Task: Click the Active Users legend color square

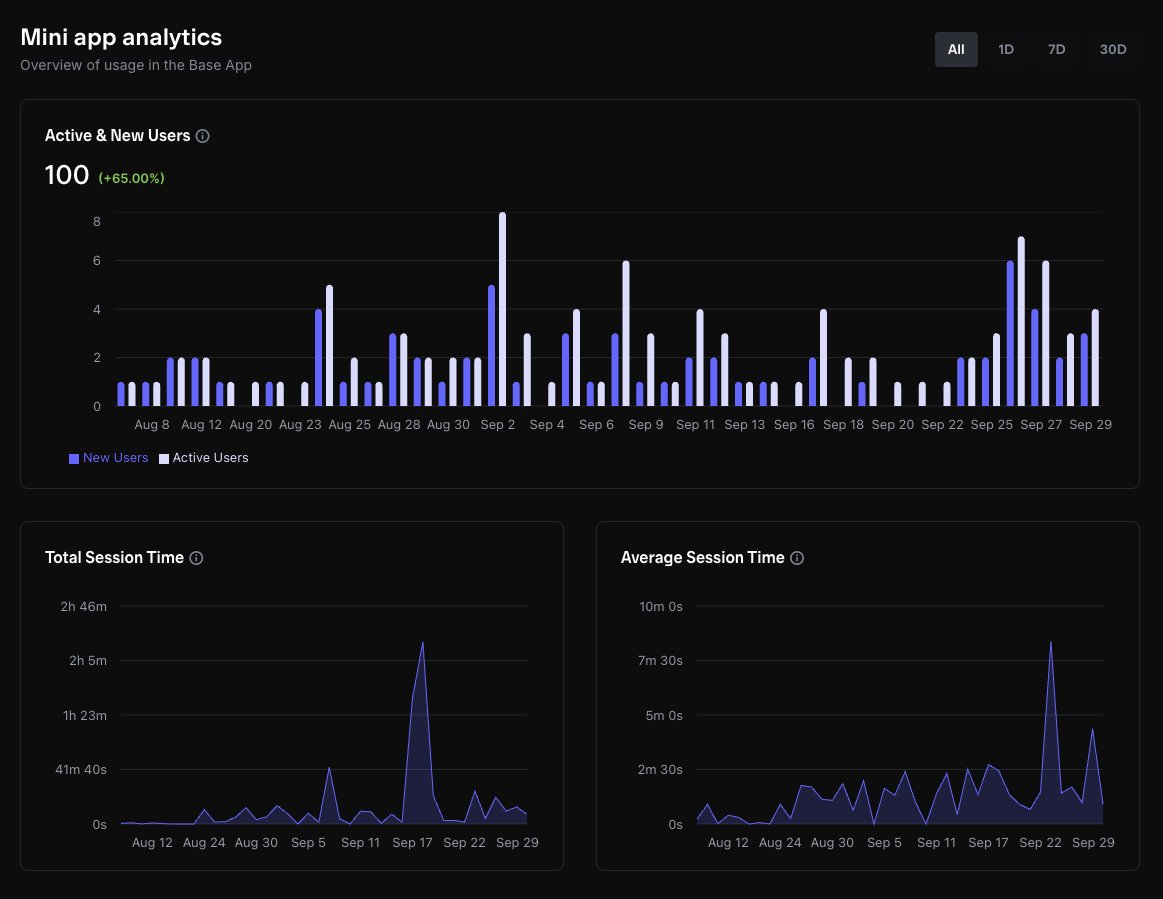Action: click(164, 458)
